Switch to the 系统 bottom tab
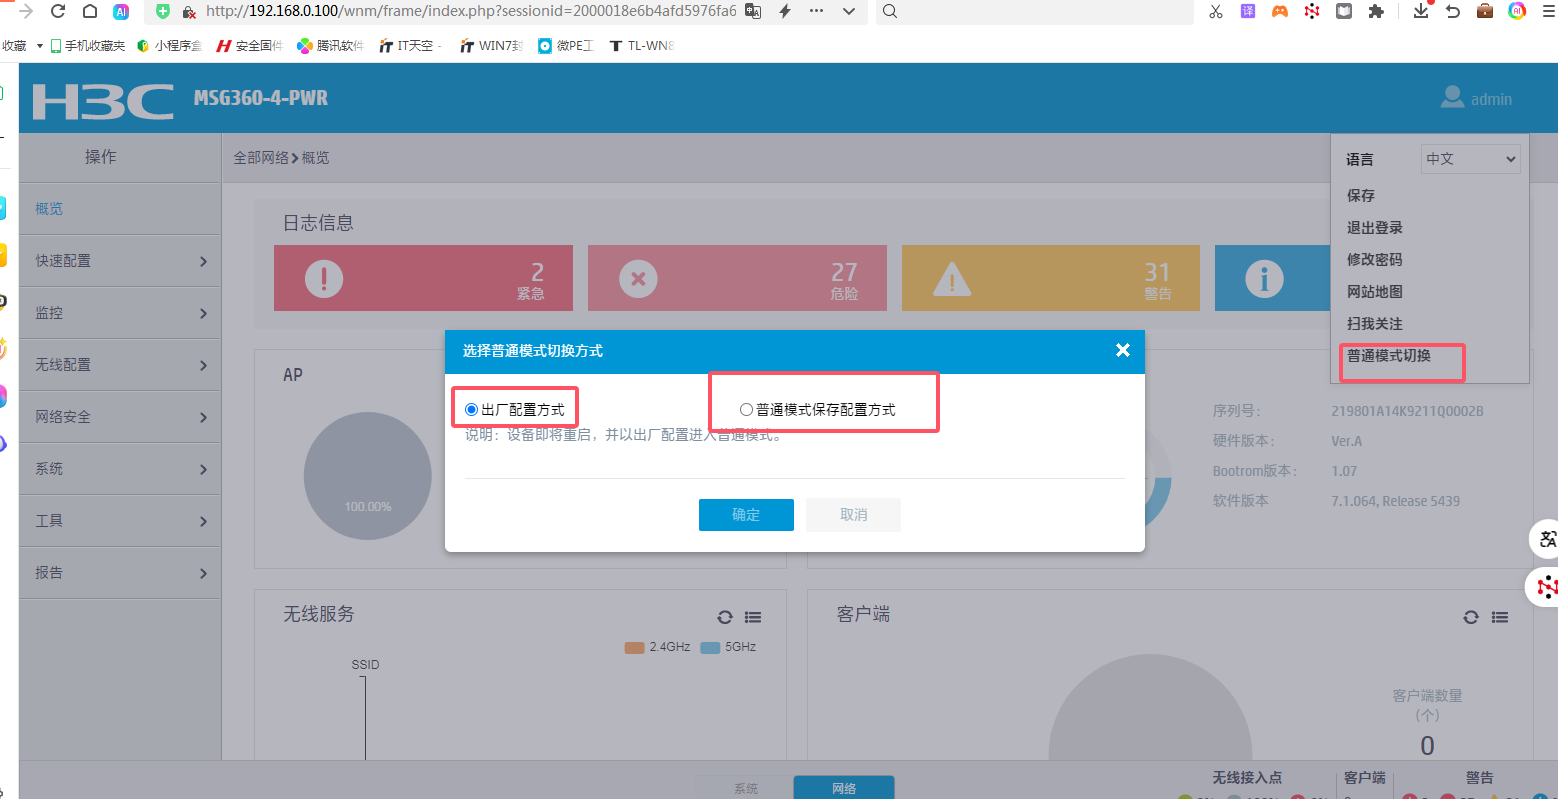The image size is (1558, 799). tap(745, 788)
